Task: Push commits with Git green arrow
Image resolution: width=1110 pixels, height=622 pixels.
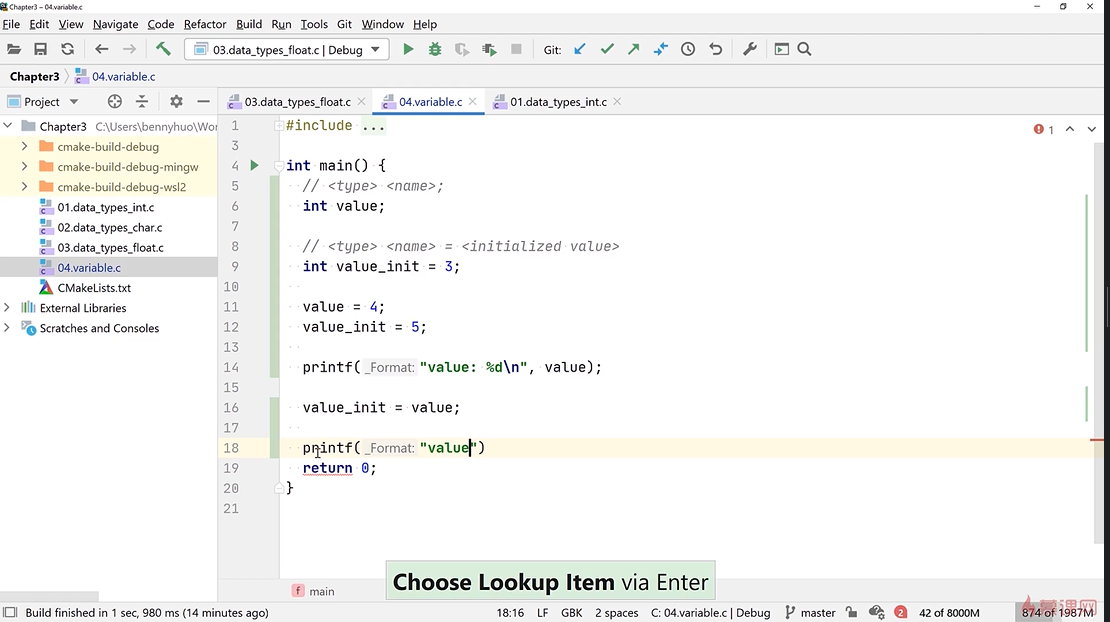Action: point(634,50)
